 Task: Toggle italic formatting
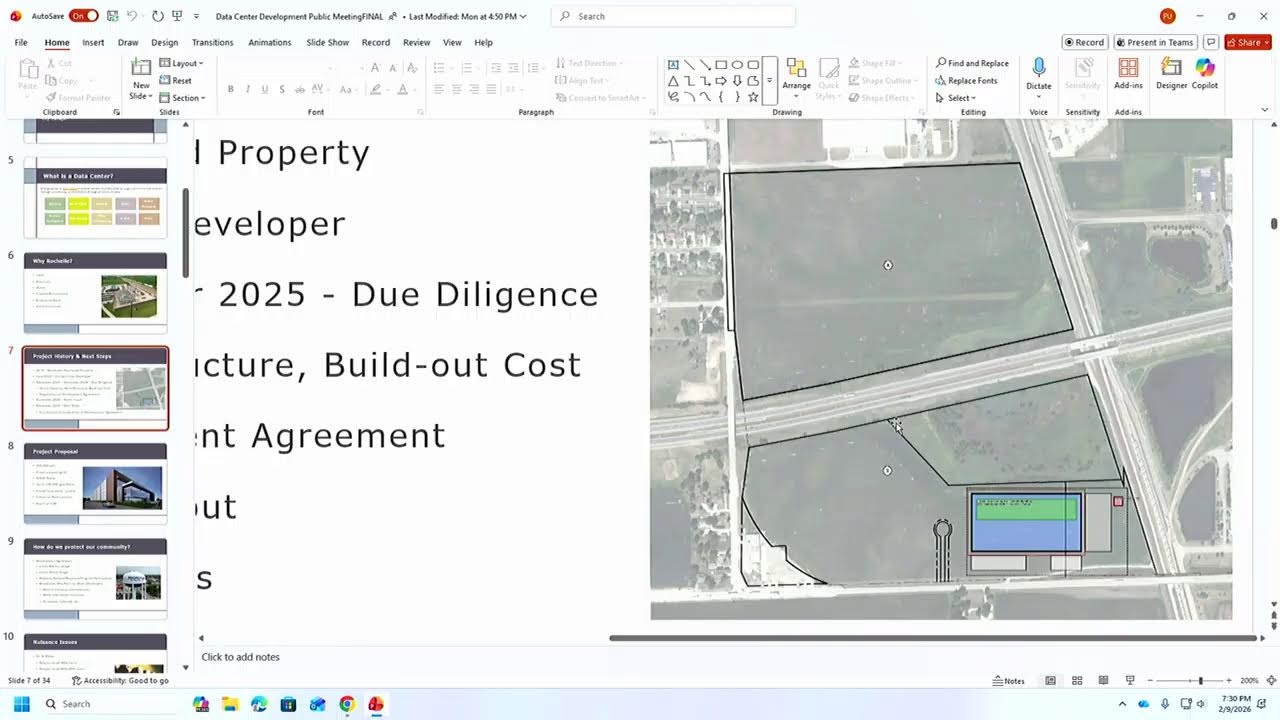coord(247,89)
